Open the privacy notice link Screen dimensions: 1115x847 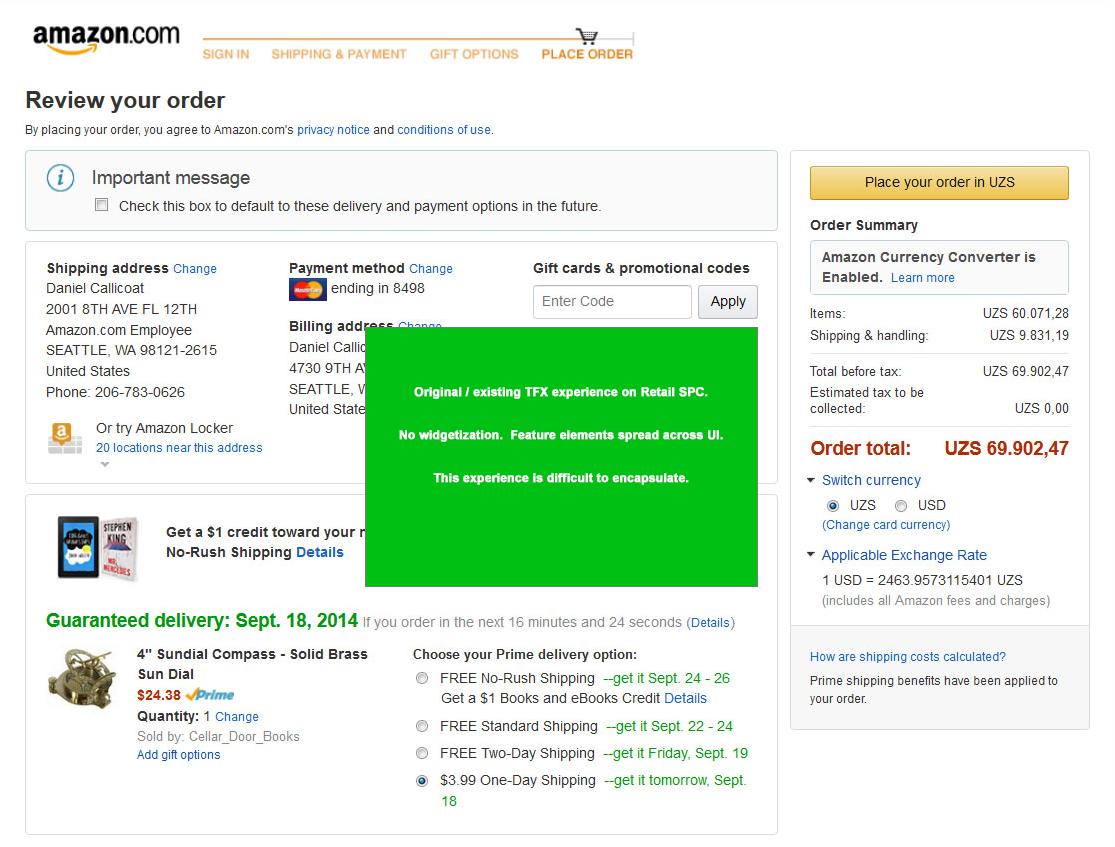pyautogui.click(x=334, y=130)
